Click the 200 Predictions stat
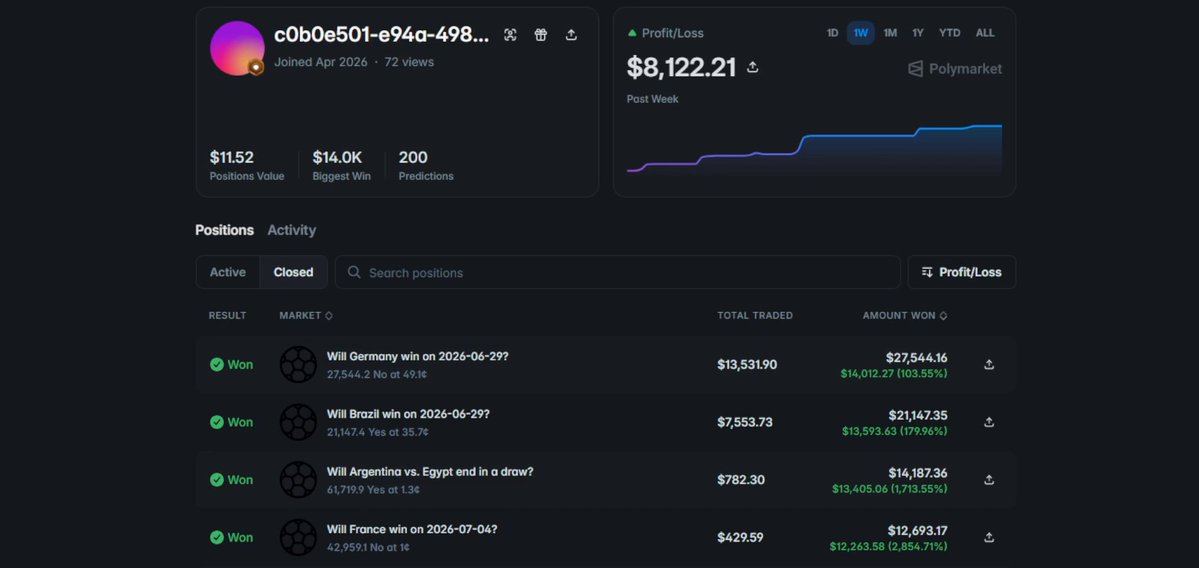1199x568 pixels. [426, 165]
